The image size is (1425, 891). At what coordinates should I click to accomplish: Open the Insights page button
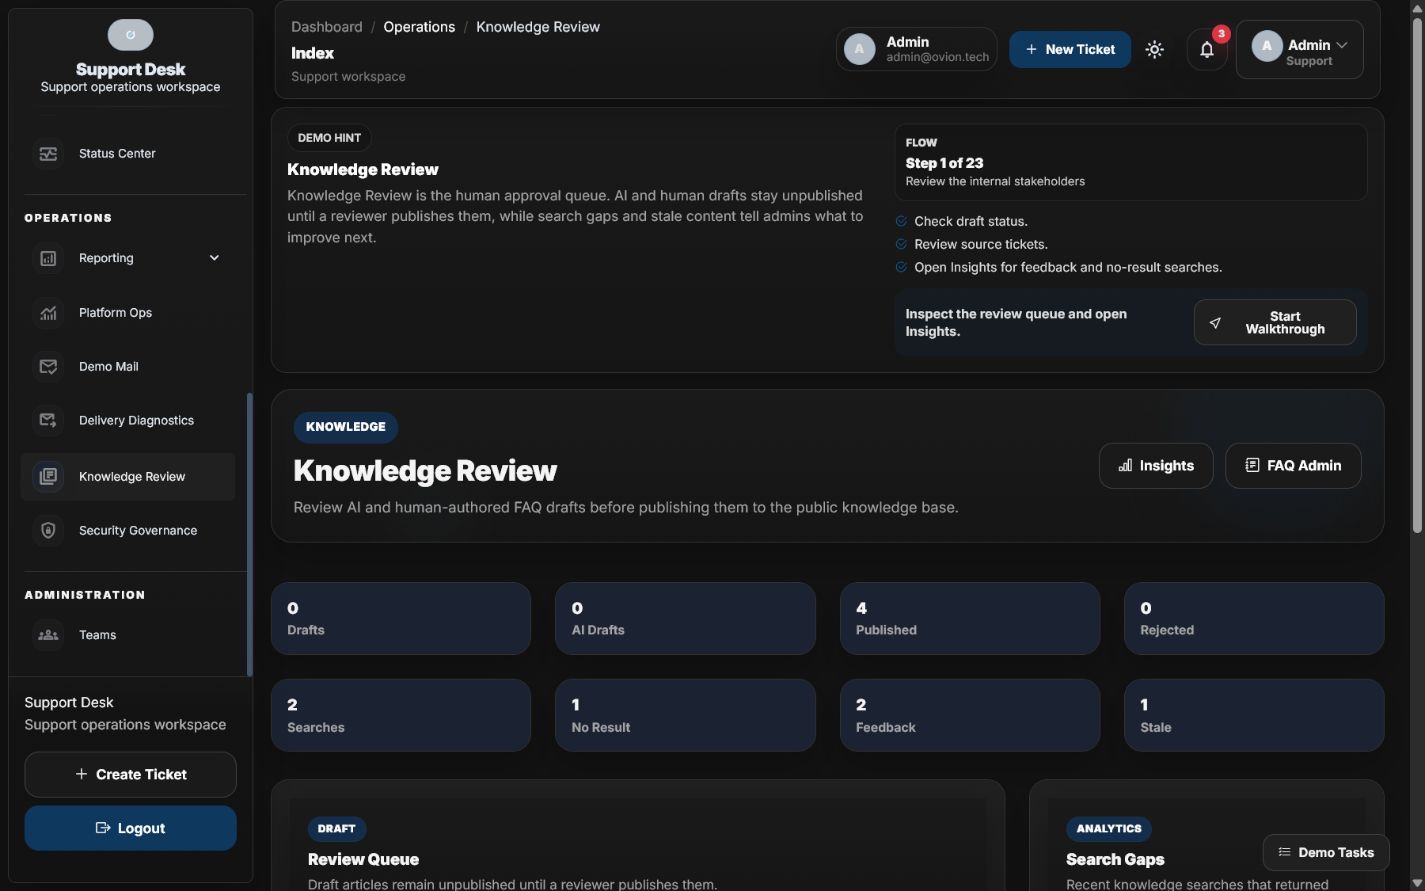click(x=1156, y=466)
